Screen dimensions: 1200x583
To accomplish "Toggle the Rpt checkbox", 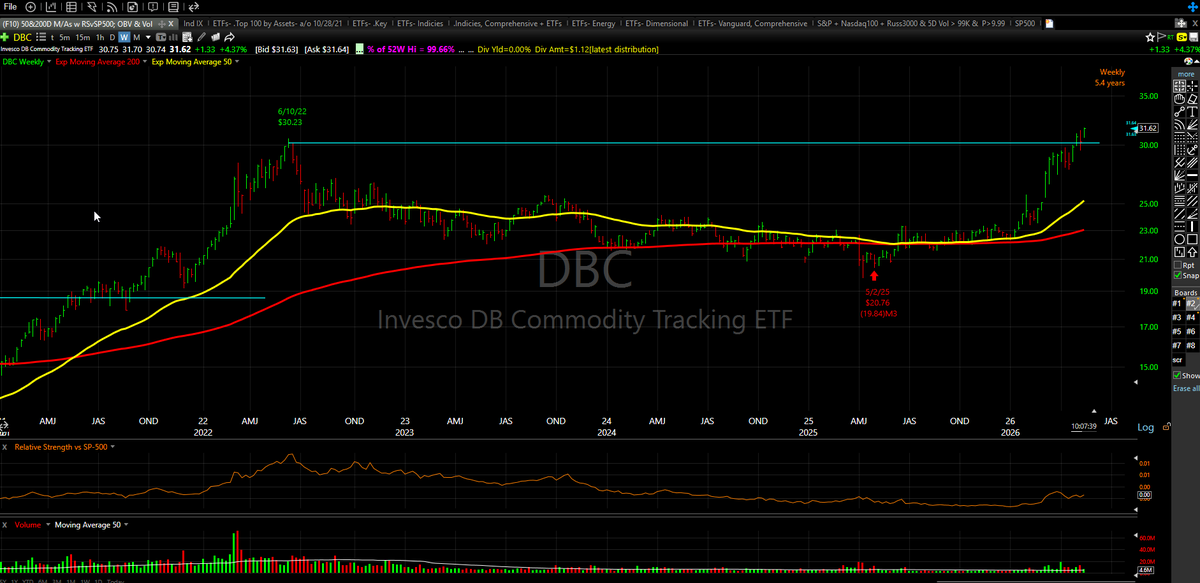I will pos(1178,264).
